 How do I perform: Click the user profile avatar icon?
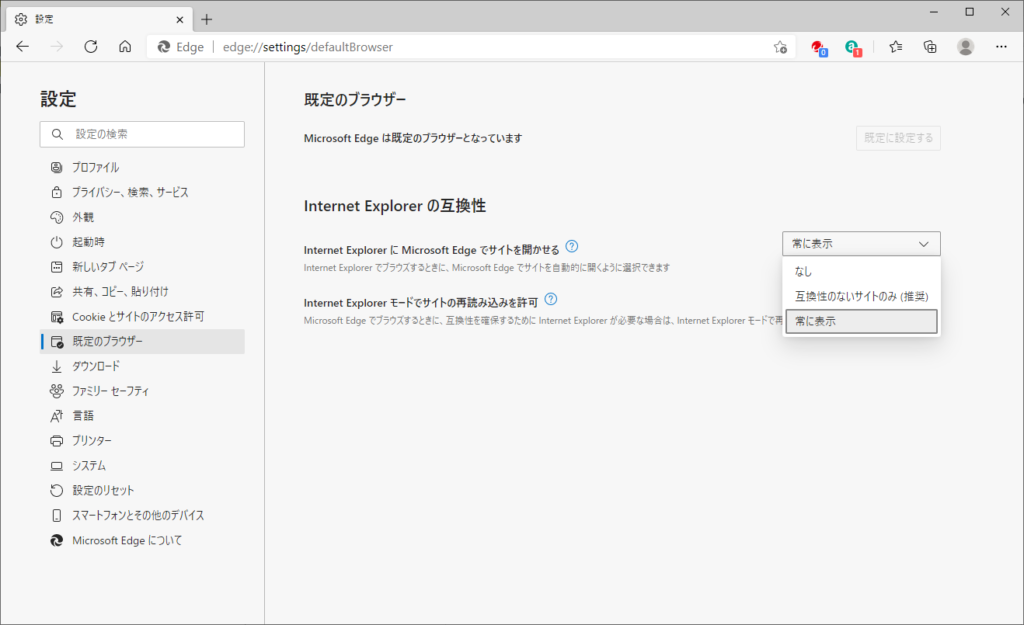(965, 46)
